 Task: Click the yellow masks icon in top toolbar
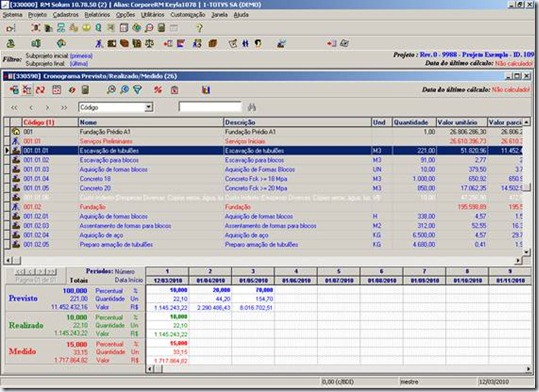[86, 28]
